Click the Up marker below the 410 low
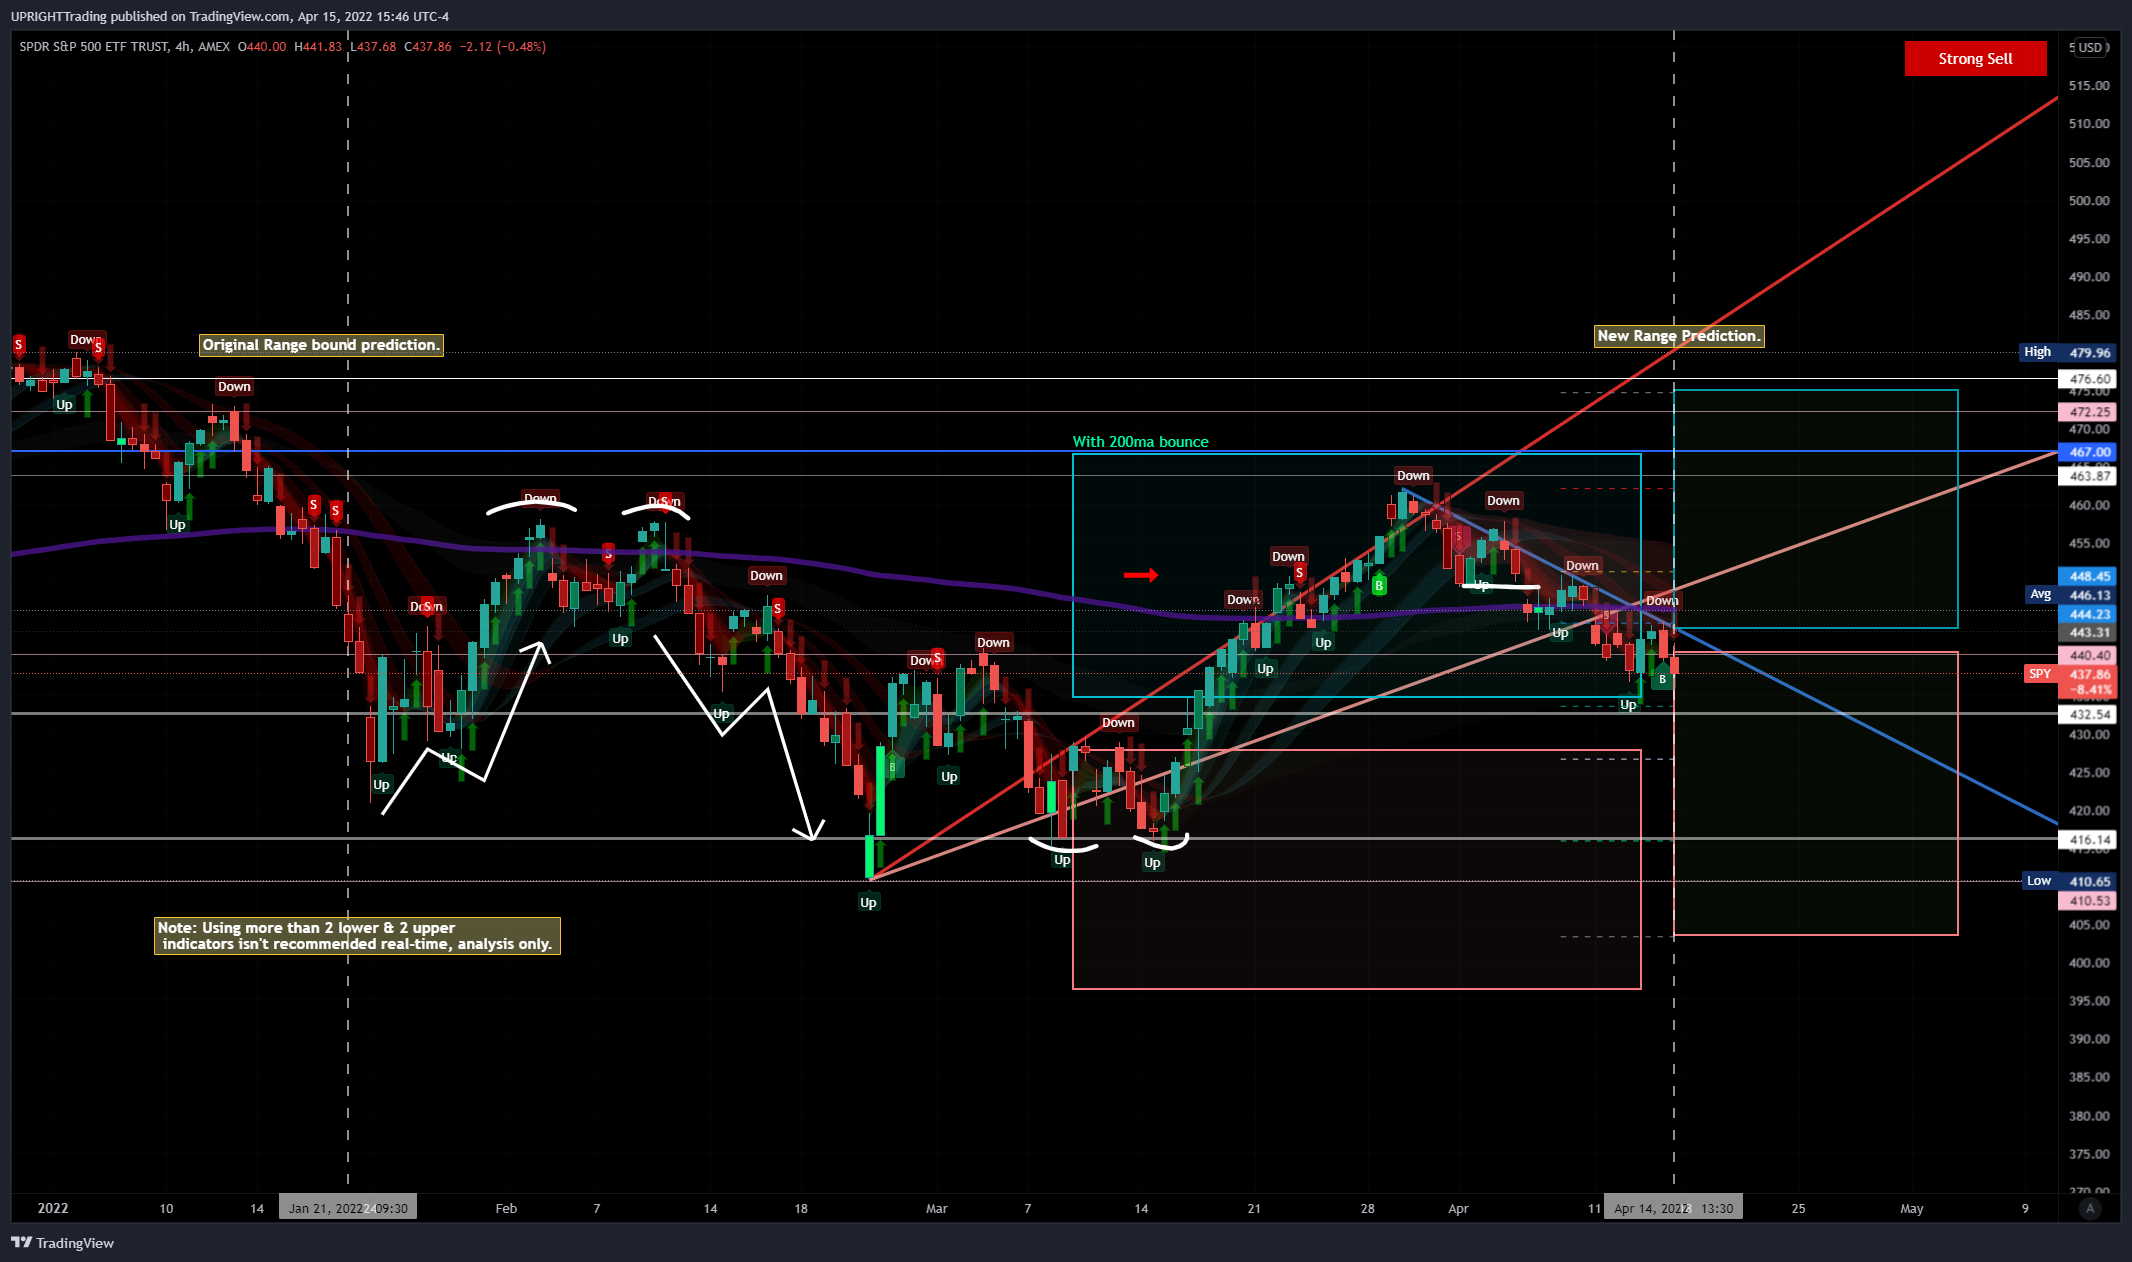This screenshot has width=2132, height=1262. point(868,902)
